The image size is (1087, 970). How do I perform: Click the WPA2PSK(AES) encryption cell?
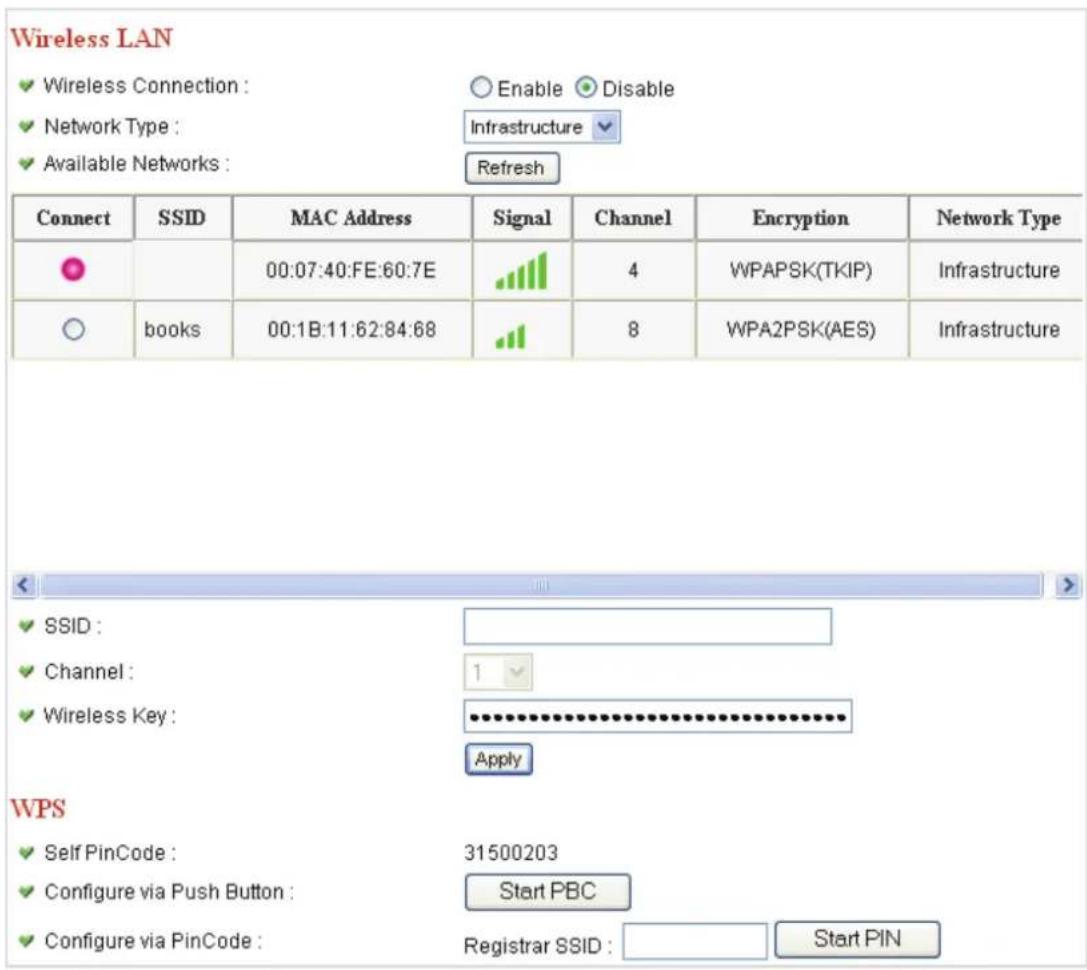801,329
